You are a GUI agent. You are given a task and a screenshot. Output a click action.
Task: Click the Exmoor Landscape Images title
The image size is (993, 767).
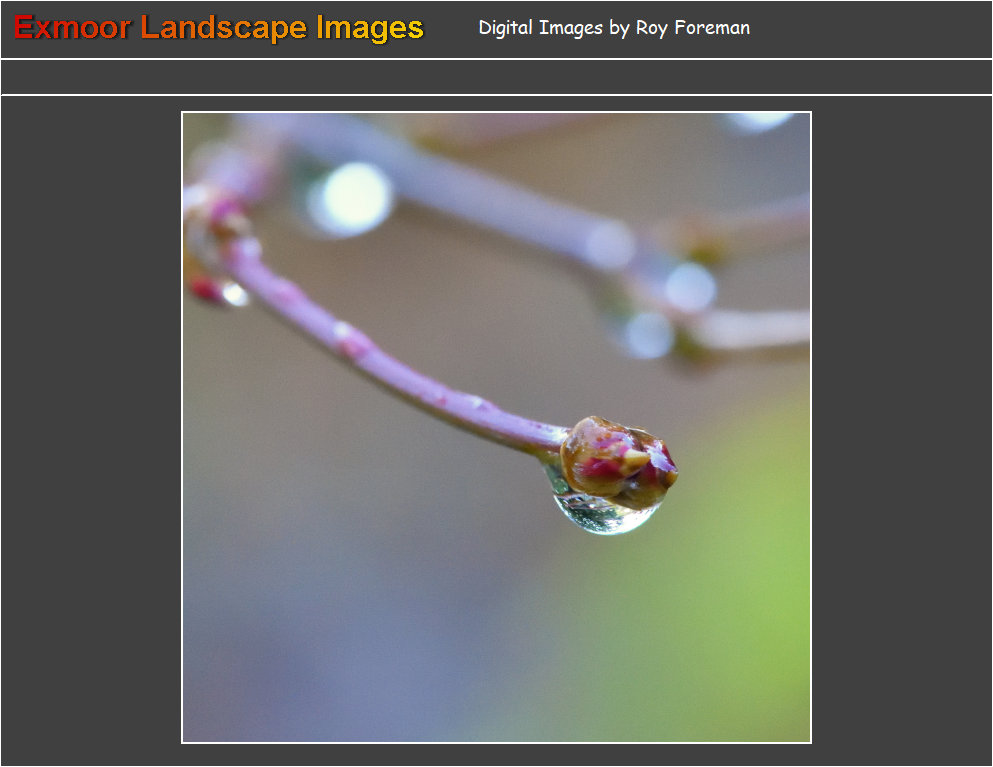[218, 29]
